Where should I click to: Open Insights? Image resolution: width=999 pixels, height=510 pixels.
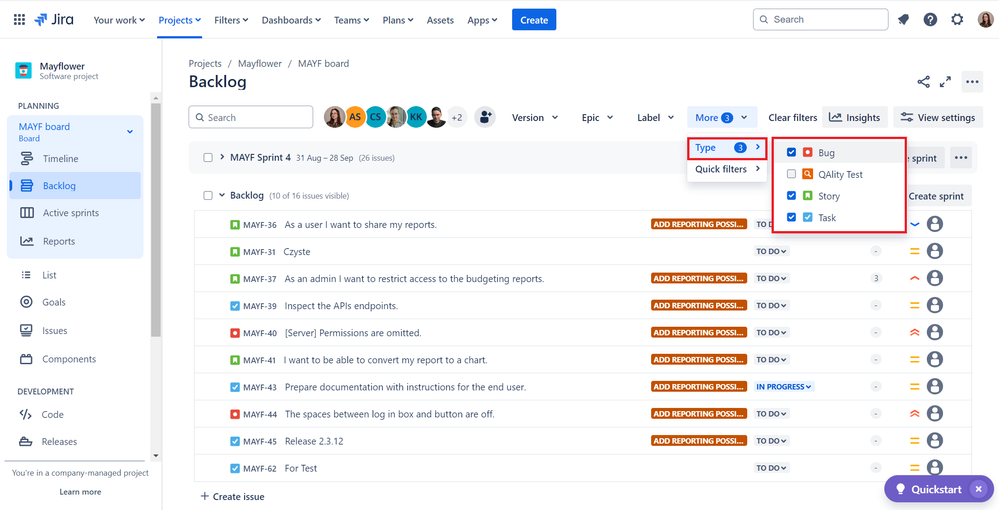[854, 117]
